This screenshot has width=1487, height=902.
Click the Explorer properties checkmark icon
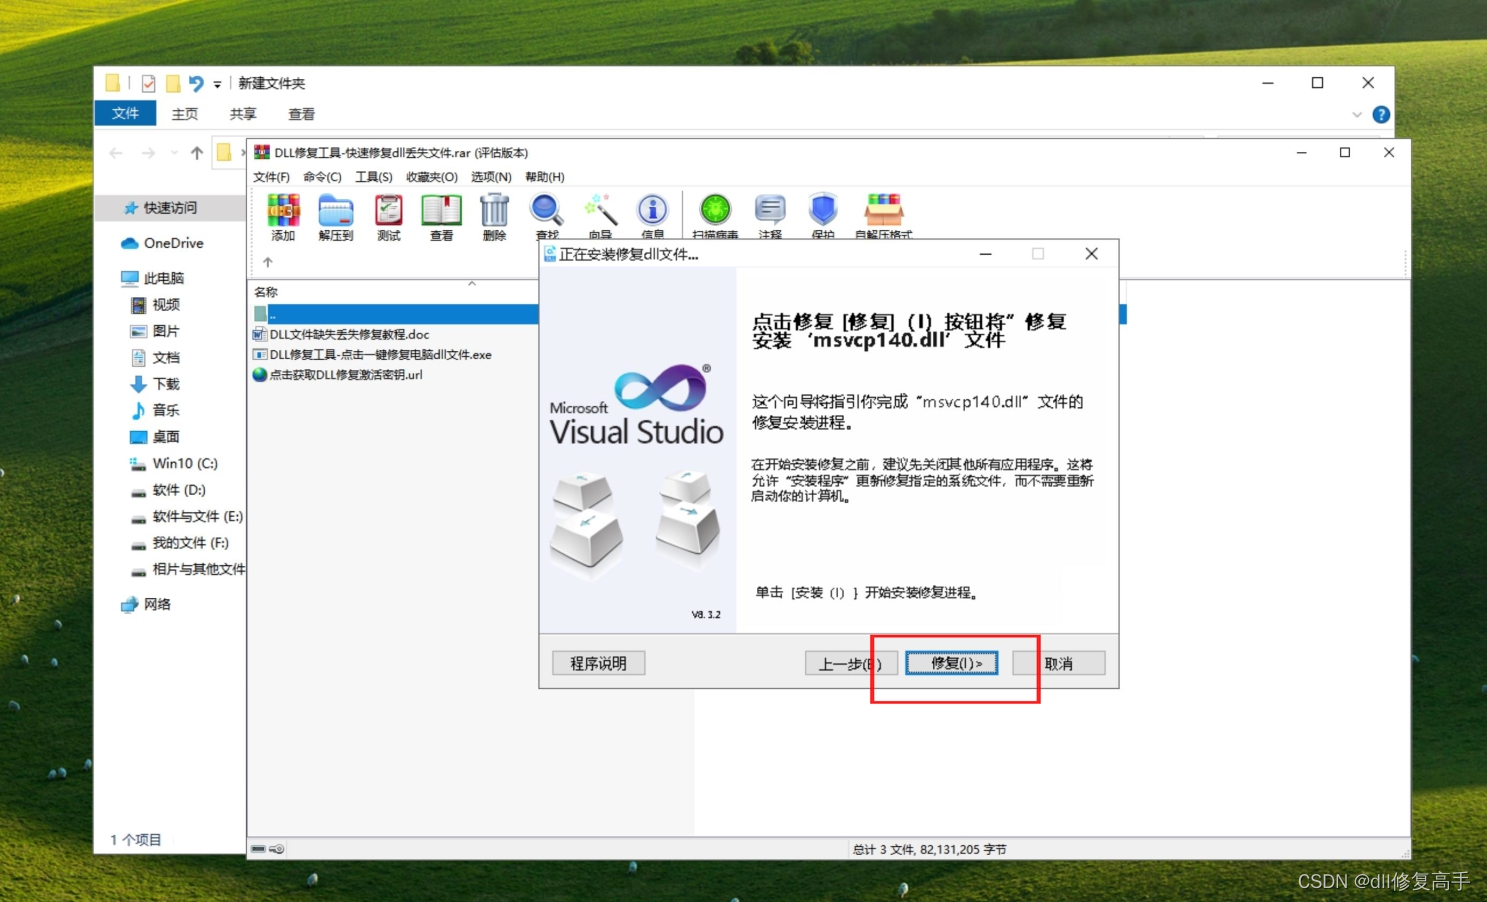coord(148,83)
